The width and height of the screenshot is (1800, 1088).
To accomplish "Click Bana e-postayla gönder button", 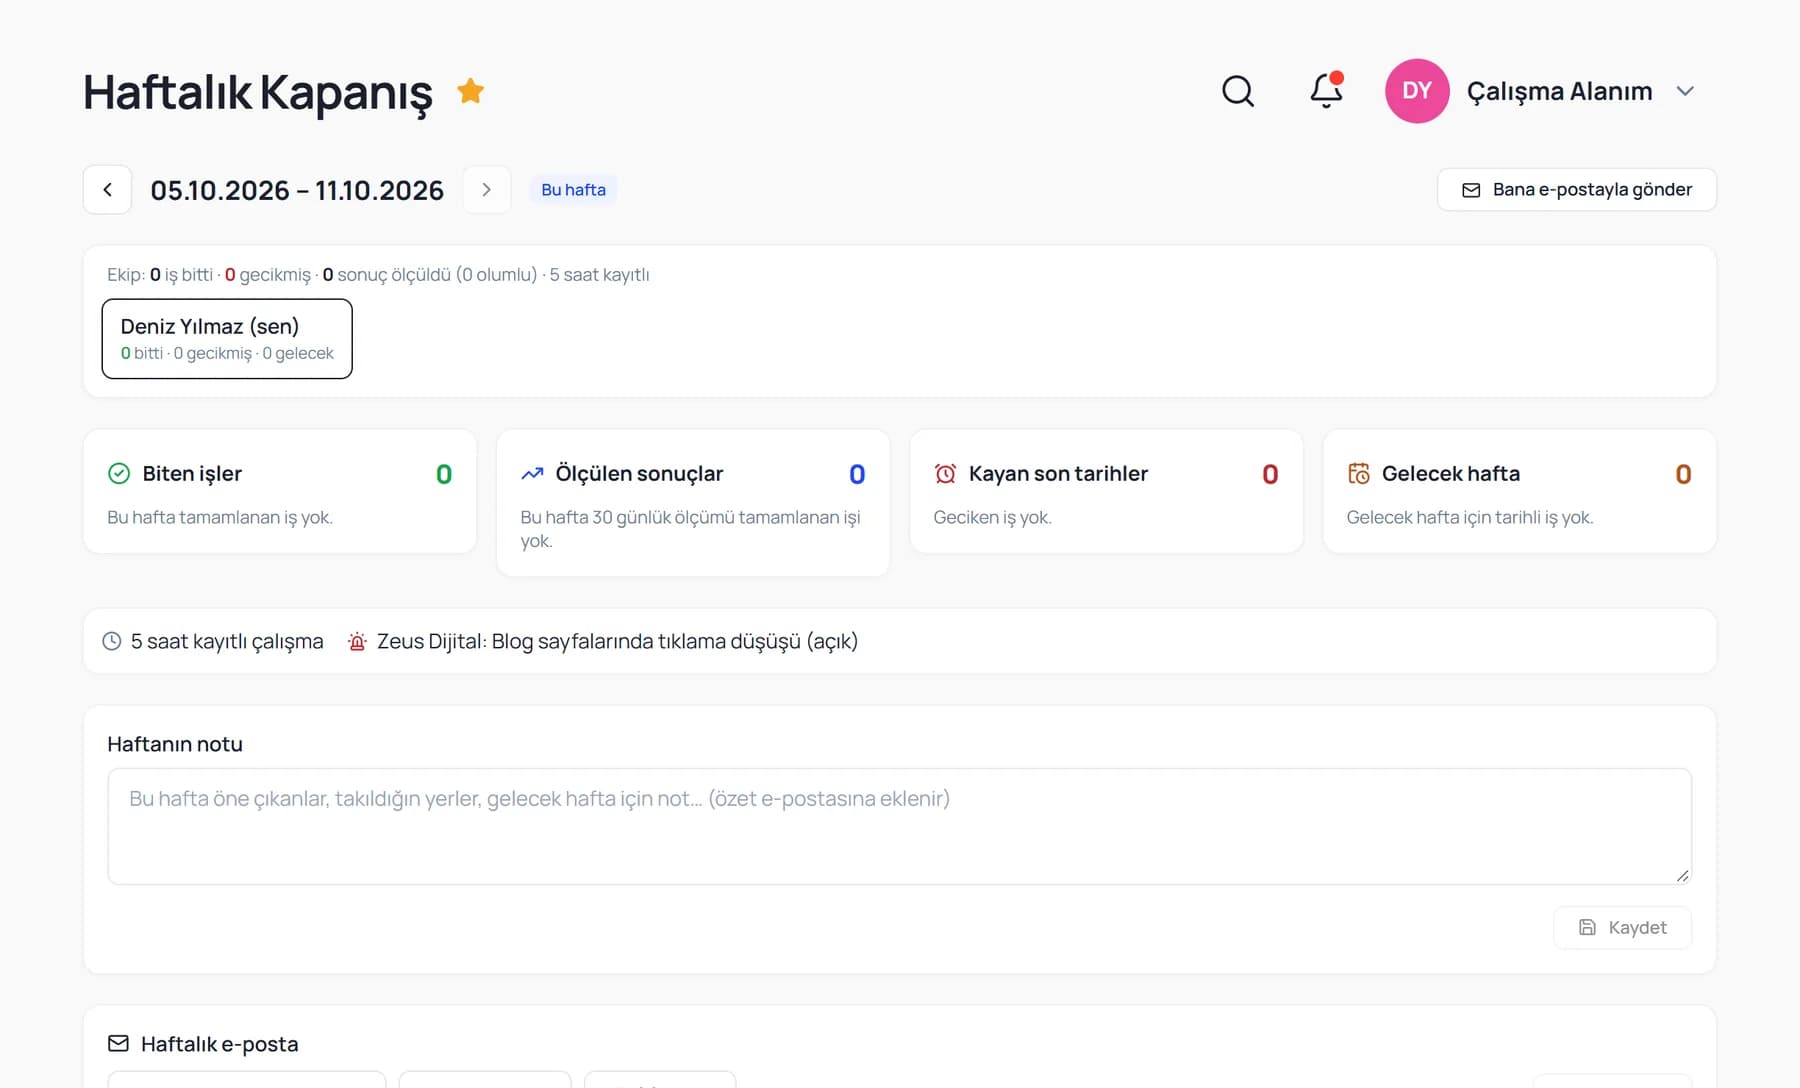I will pos(1577,190).
